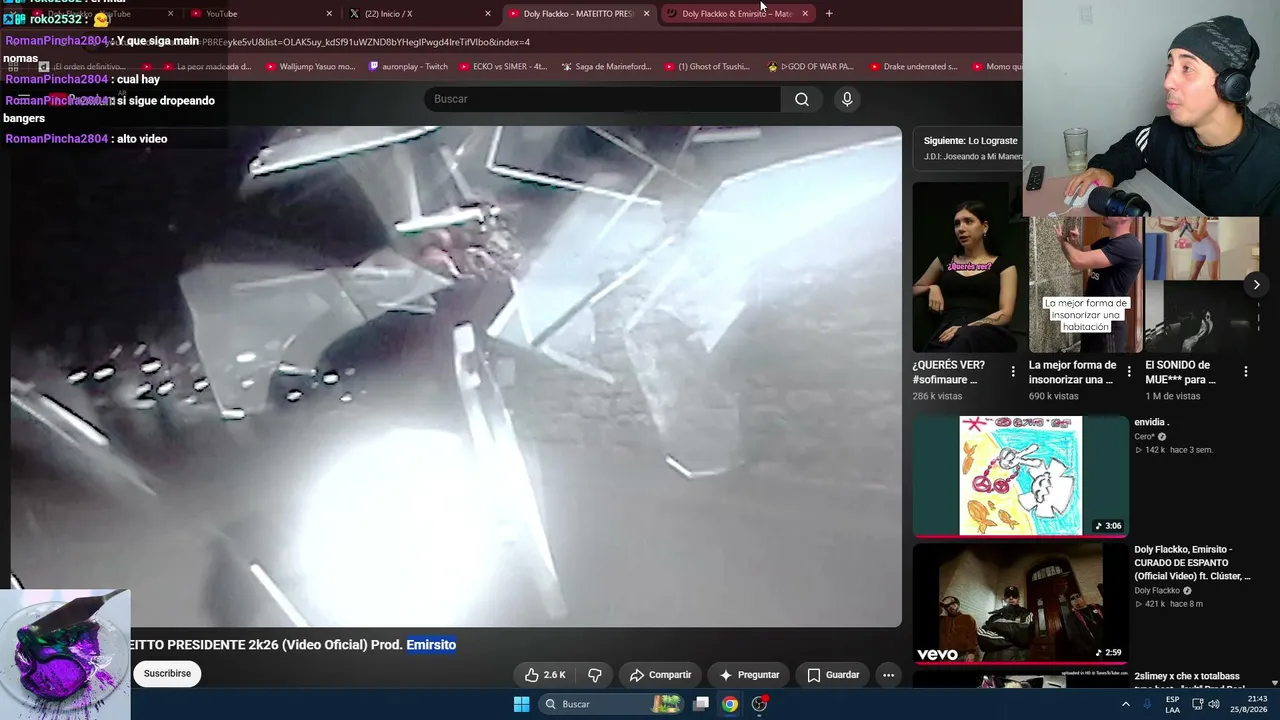Open the 'GOD OF WAR PA...' bookmark
Viewport: 1280px width, 720px height.
810,67
